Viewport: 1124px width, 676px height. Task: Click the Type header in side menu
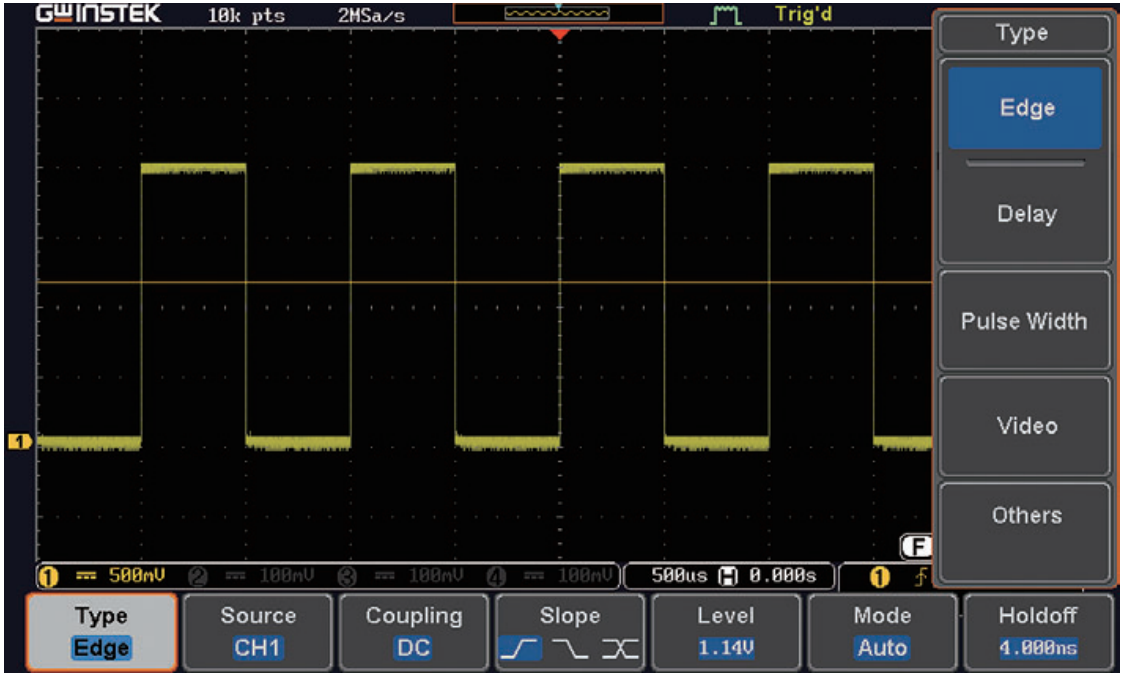pos(1024,33)
